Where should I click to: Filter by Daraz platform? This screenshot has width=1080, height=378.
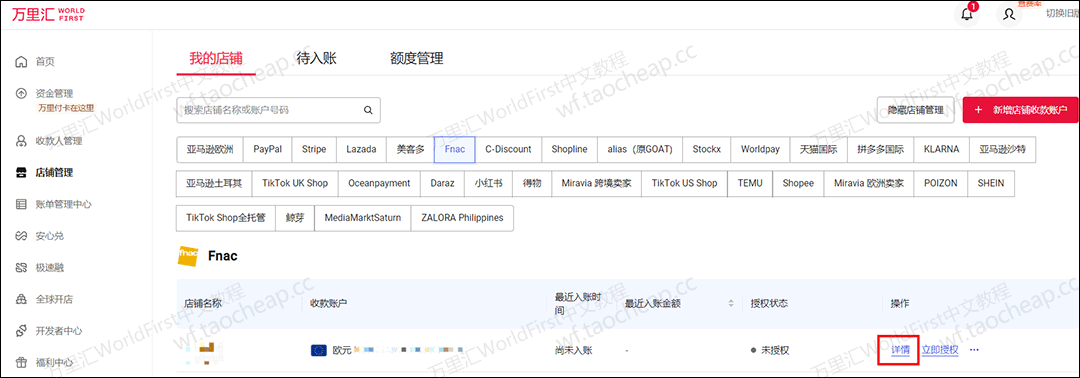pyautogui.click(x=442, y=183)
